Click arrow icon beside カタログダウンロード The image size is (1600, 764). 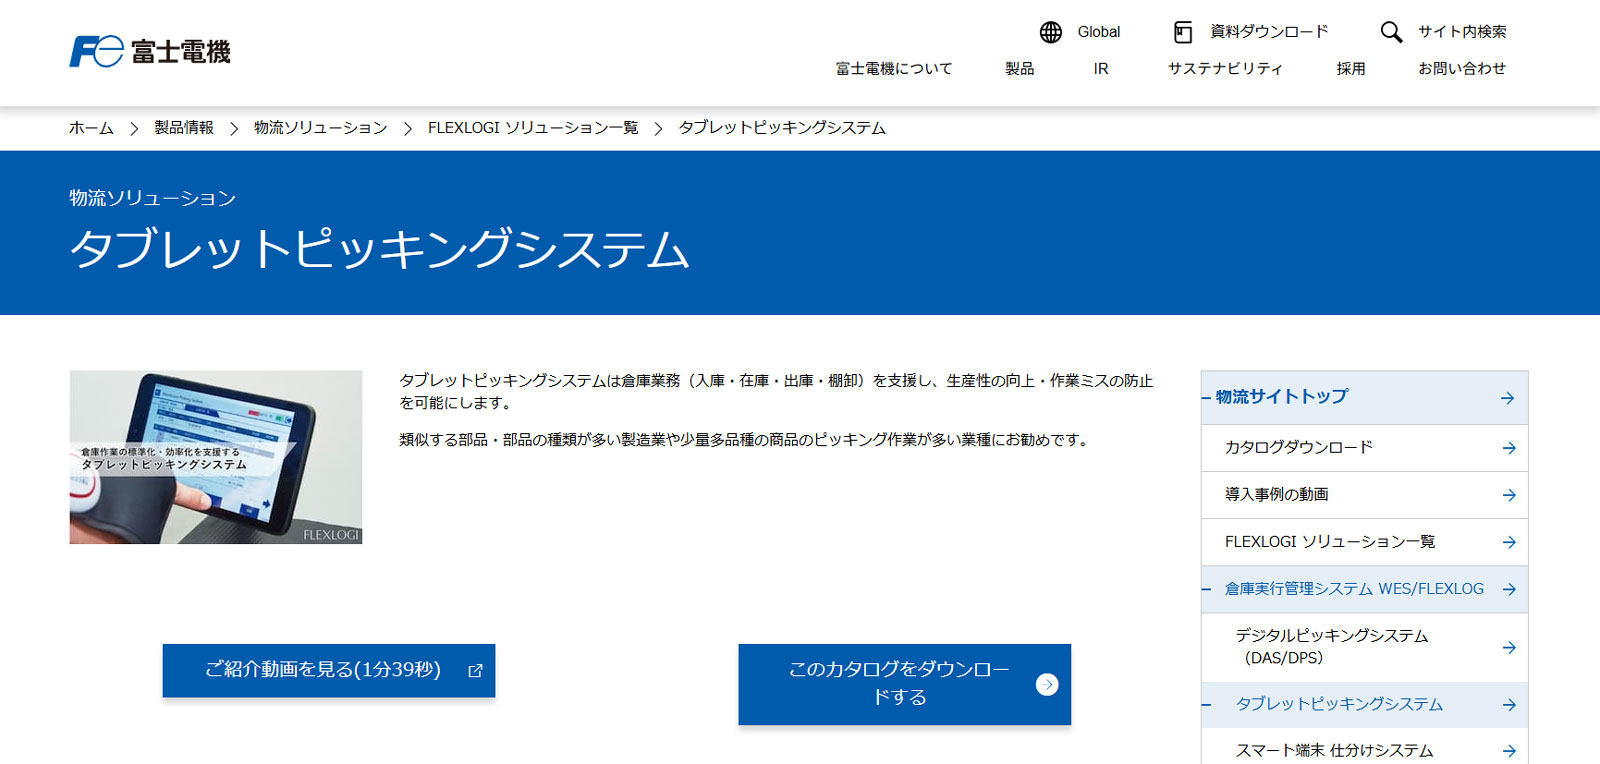tap(1509, 448)
